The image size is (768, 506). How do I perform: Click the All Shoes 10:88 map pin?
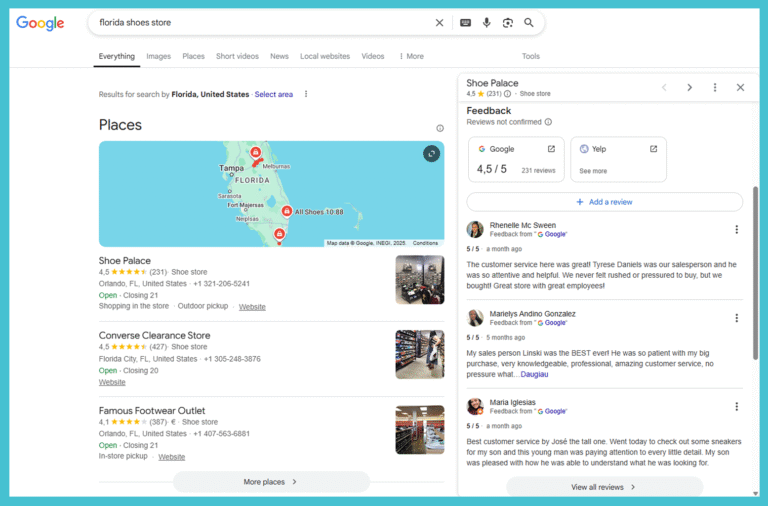pyautogui.click(x=287, y=211)
